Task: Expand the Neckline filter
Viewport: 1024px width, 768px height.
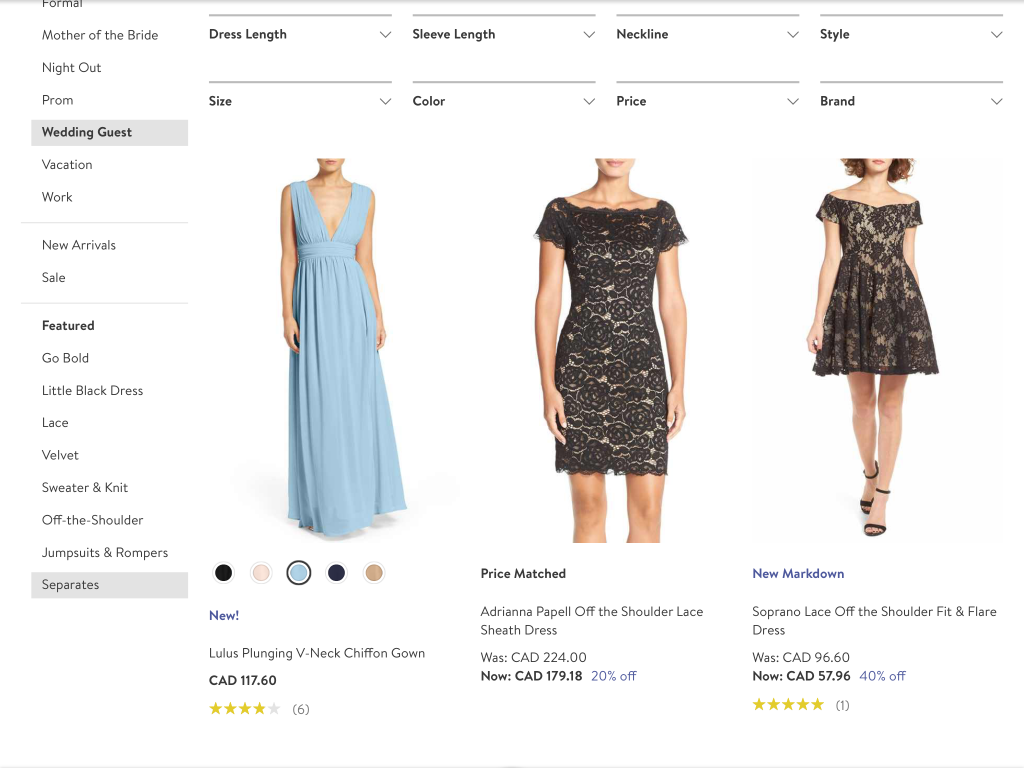Action: point(707,35)
